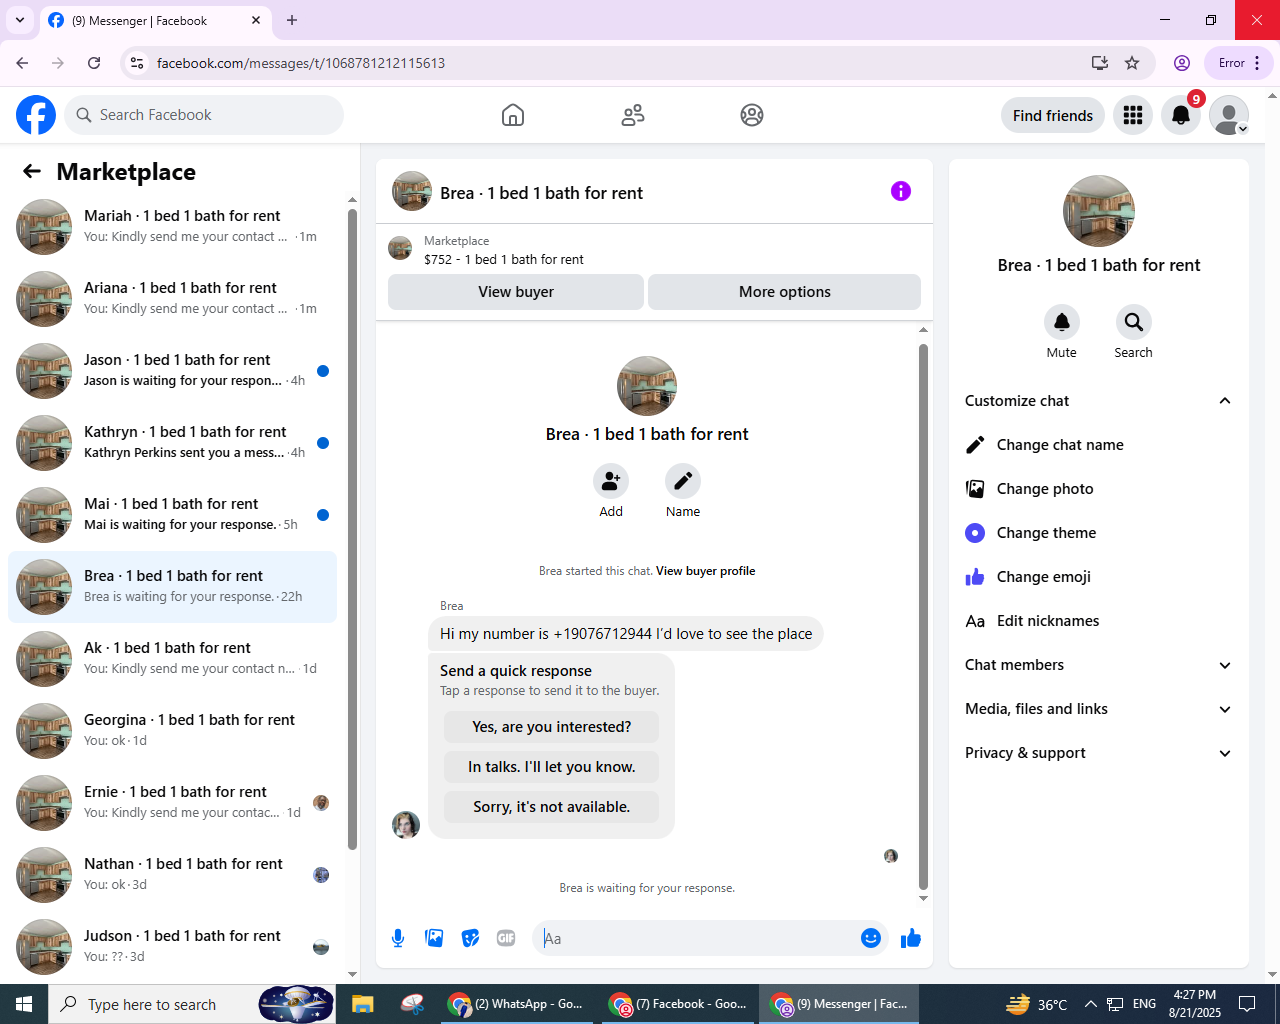
Task: Open the notifications bell
Action: pyautogui.click(x=1181, y=115)
